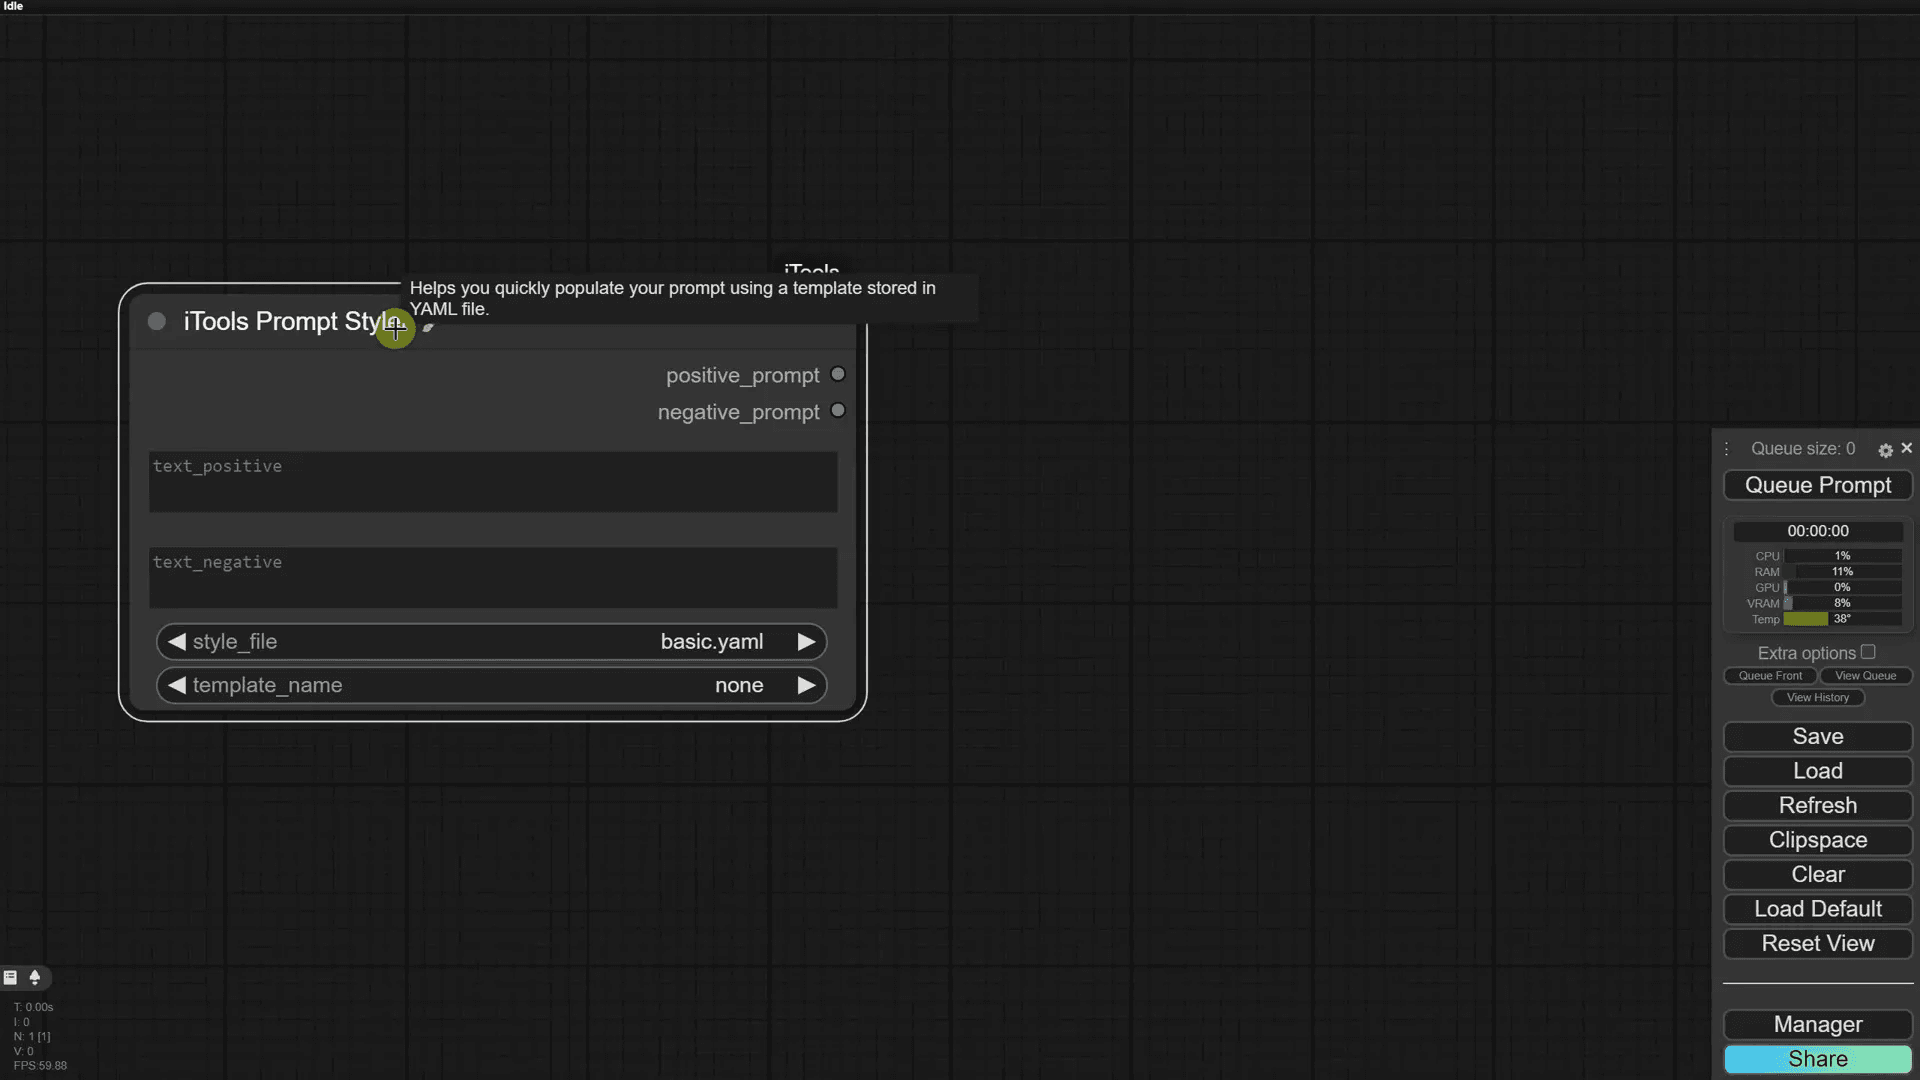This screenshot has height=1080, width=1920.
Task: Click the GPU usage bar
Action: coord(1842,588)
